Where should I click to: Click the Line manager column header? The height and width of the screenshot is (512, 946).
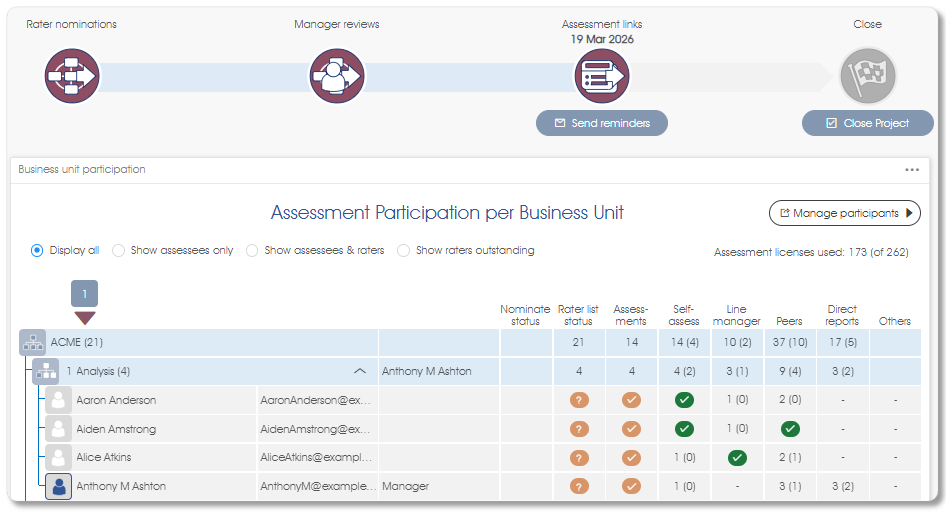pos(737,315)
